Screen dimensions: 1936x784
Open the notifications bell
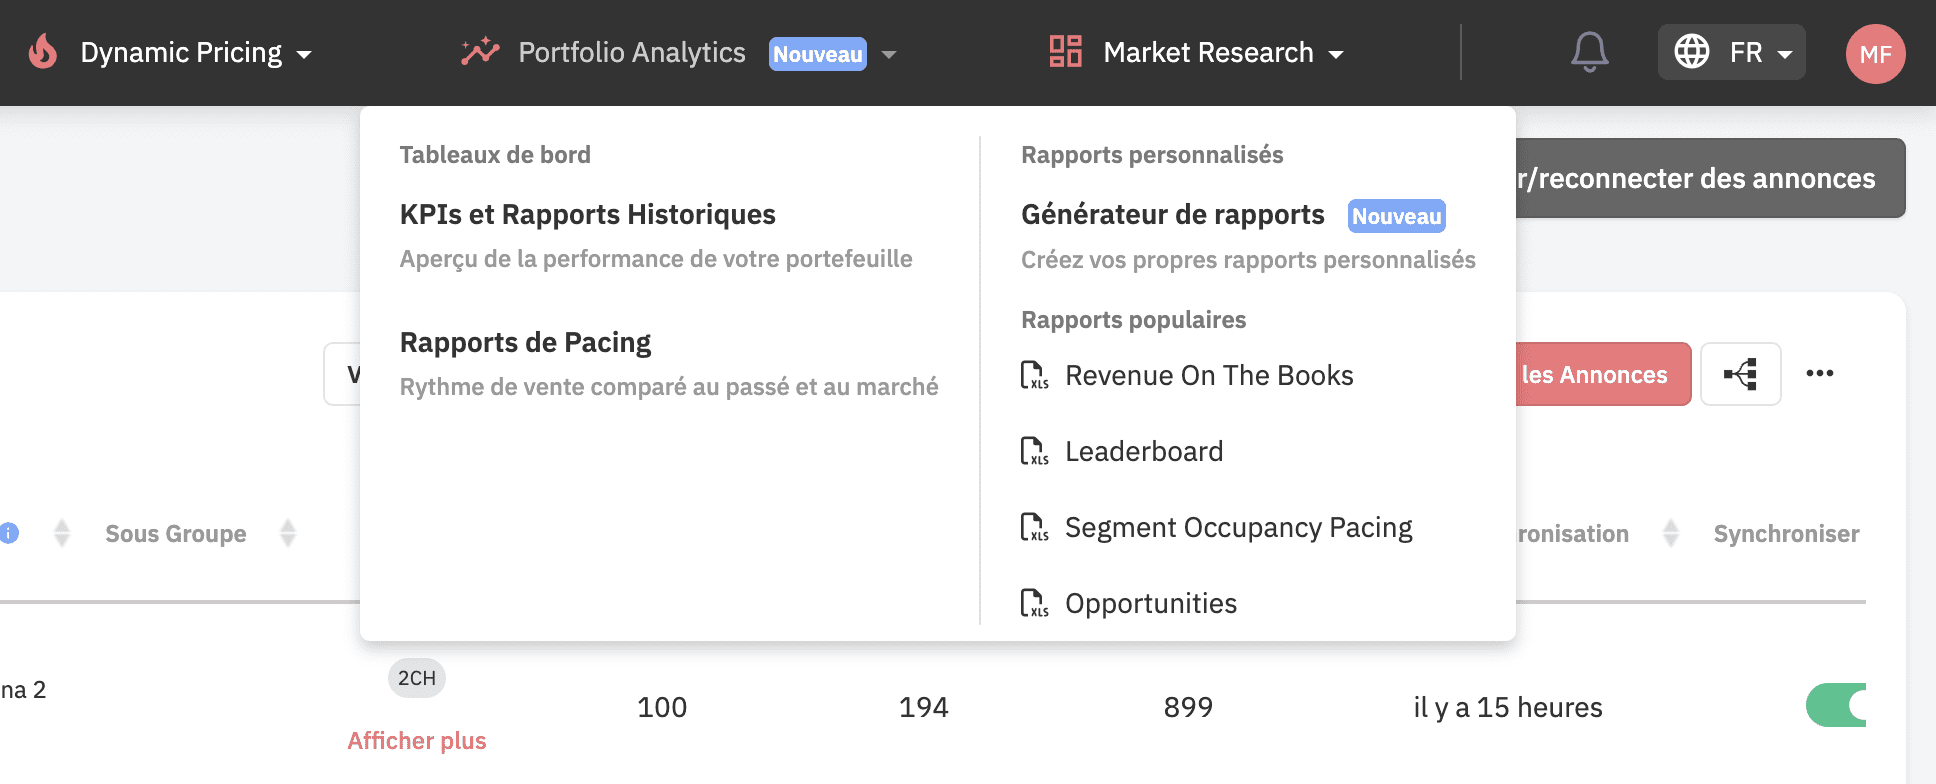point(1589,52)
